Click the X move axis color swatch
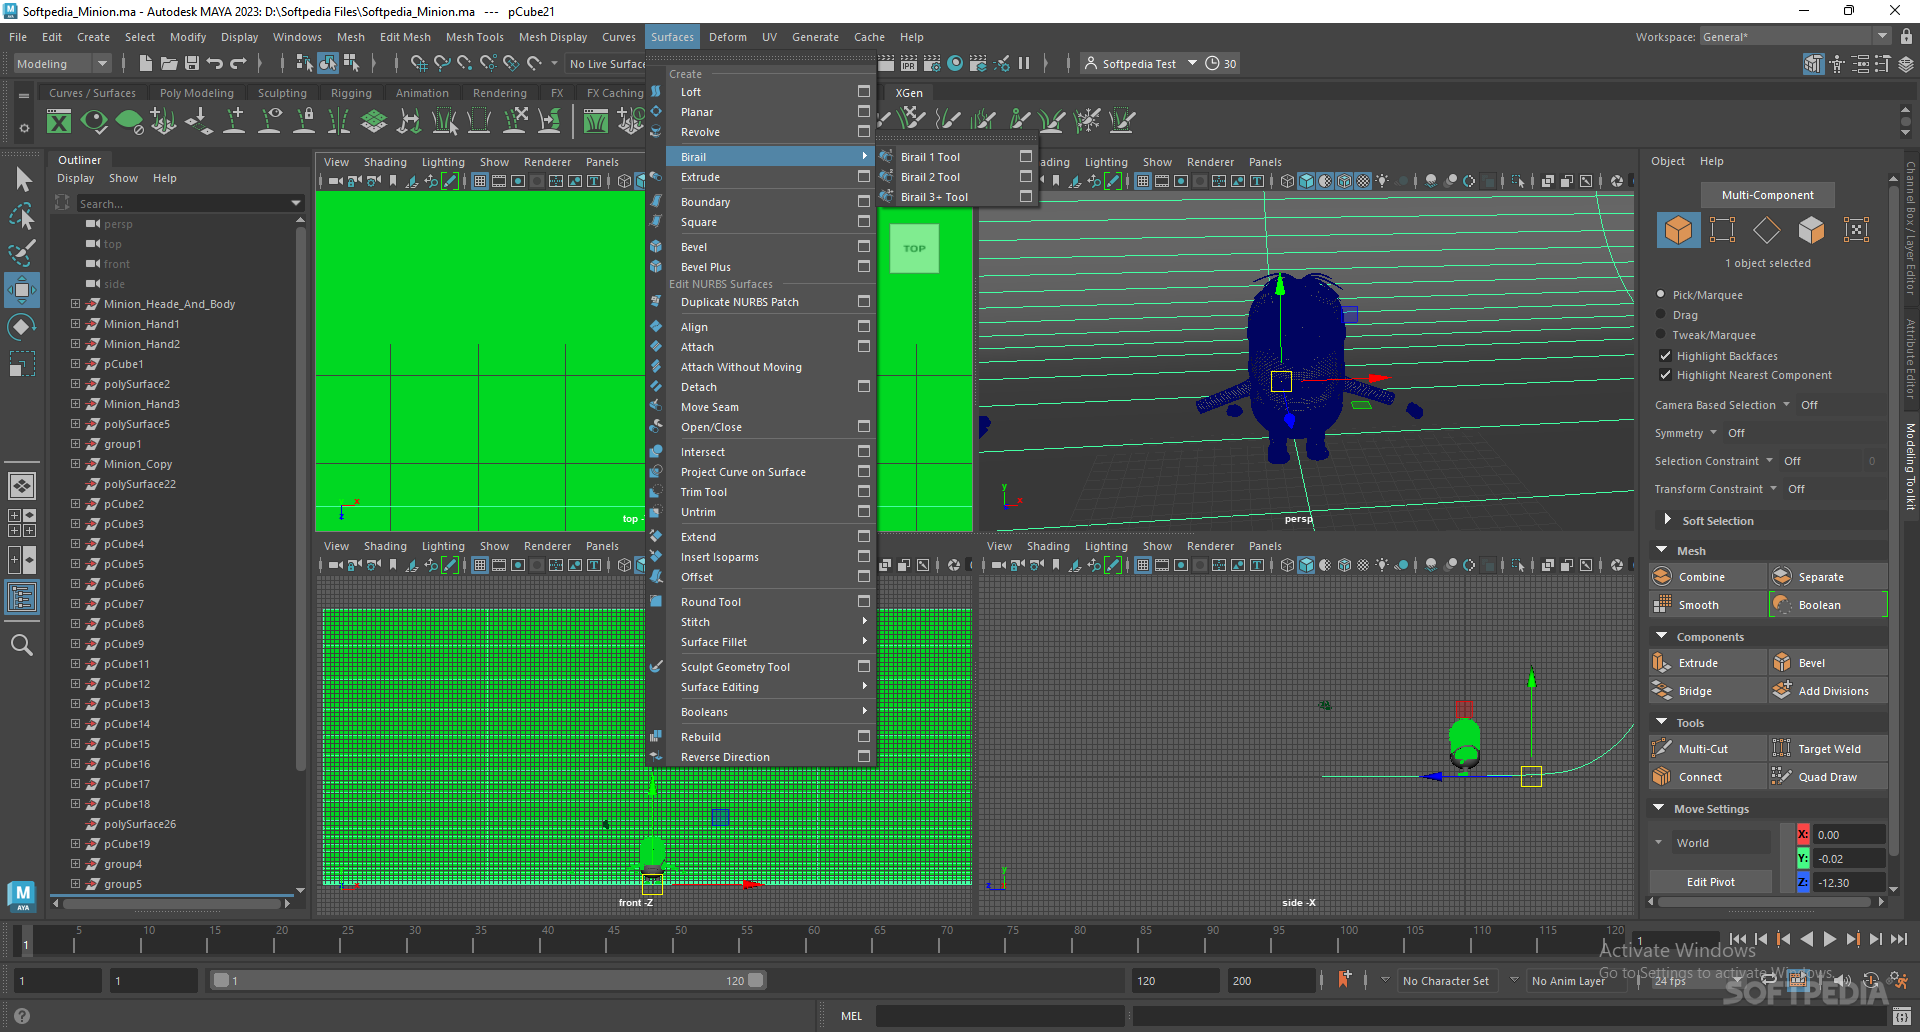 tap(1803, 835)
